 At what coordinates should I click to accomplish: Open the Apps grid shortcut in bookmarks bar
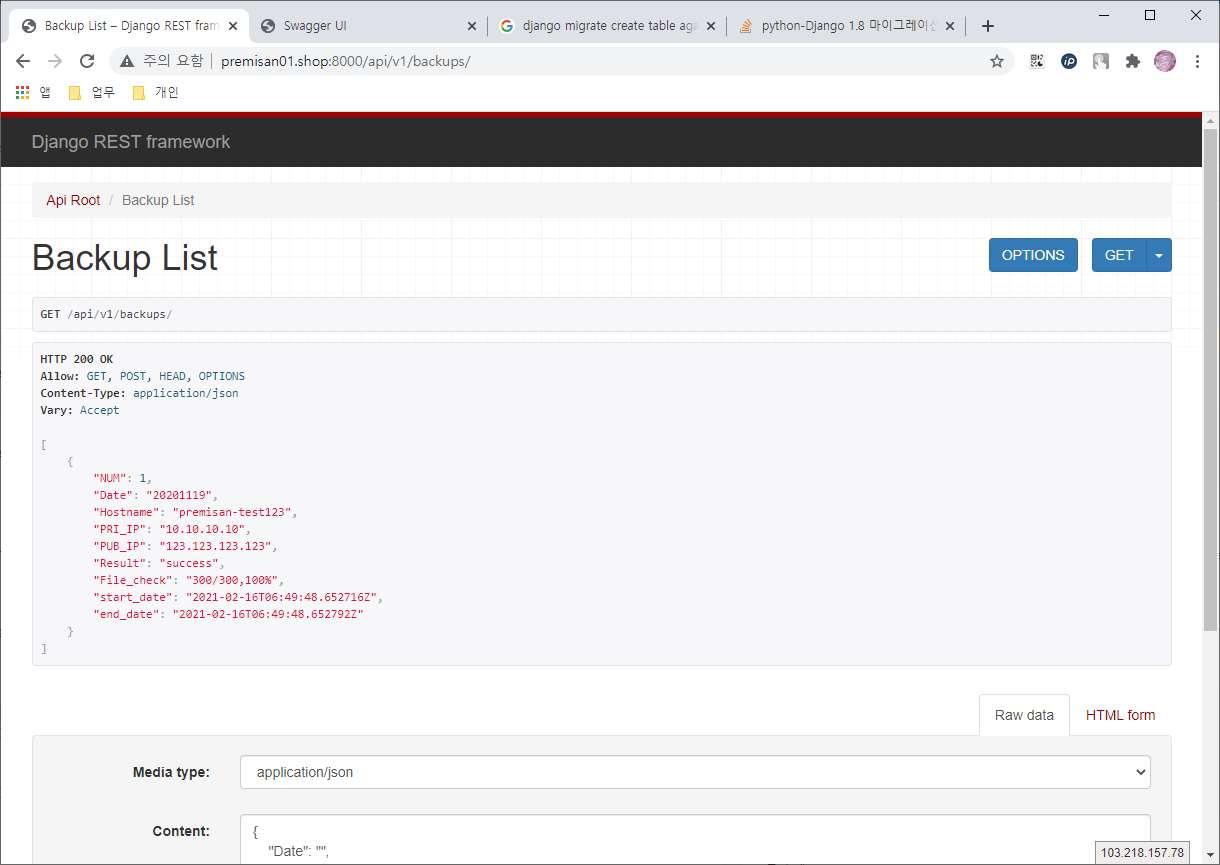[x=33, y=92]
